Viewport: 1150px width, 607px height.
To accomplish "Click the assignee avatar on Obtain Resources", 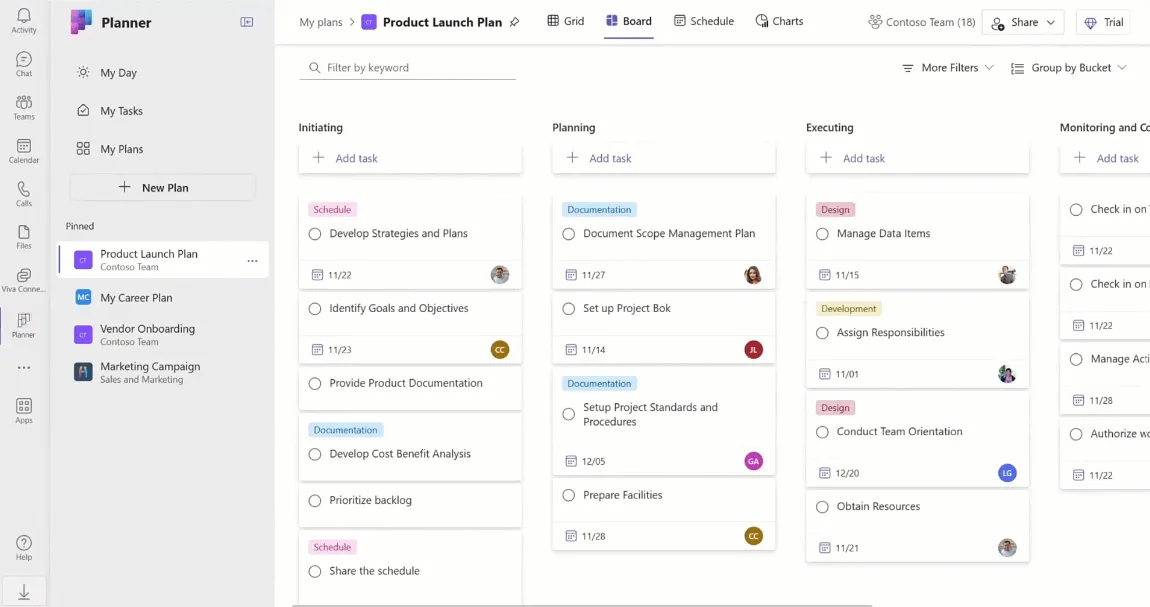I will tap(1007, 547).
